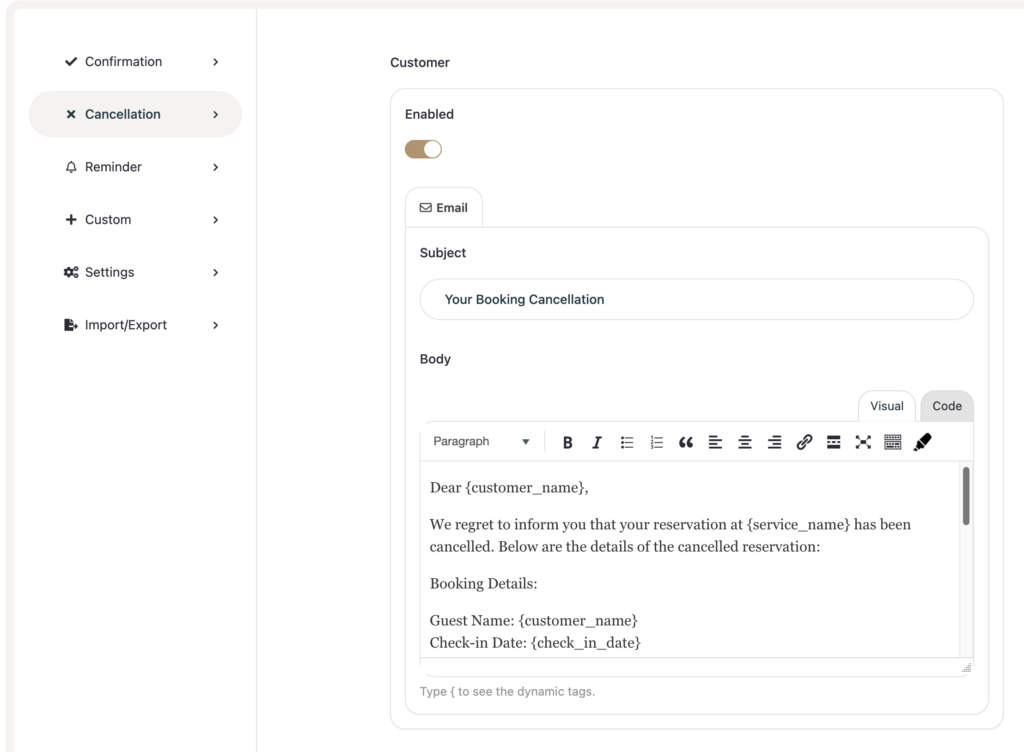Insert a numbered list
Image resolution: width=1024 pixels, height=752 pixels.
pyautogui.click(x=656, y=442)
